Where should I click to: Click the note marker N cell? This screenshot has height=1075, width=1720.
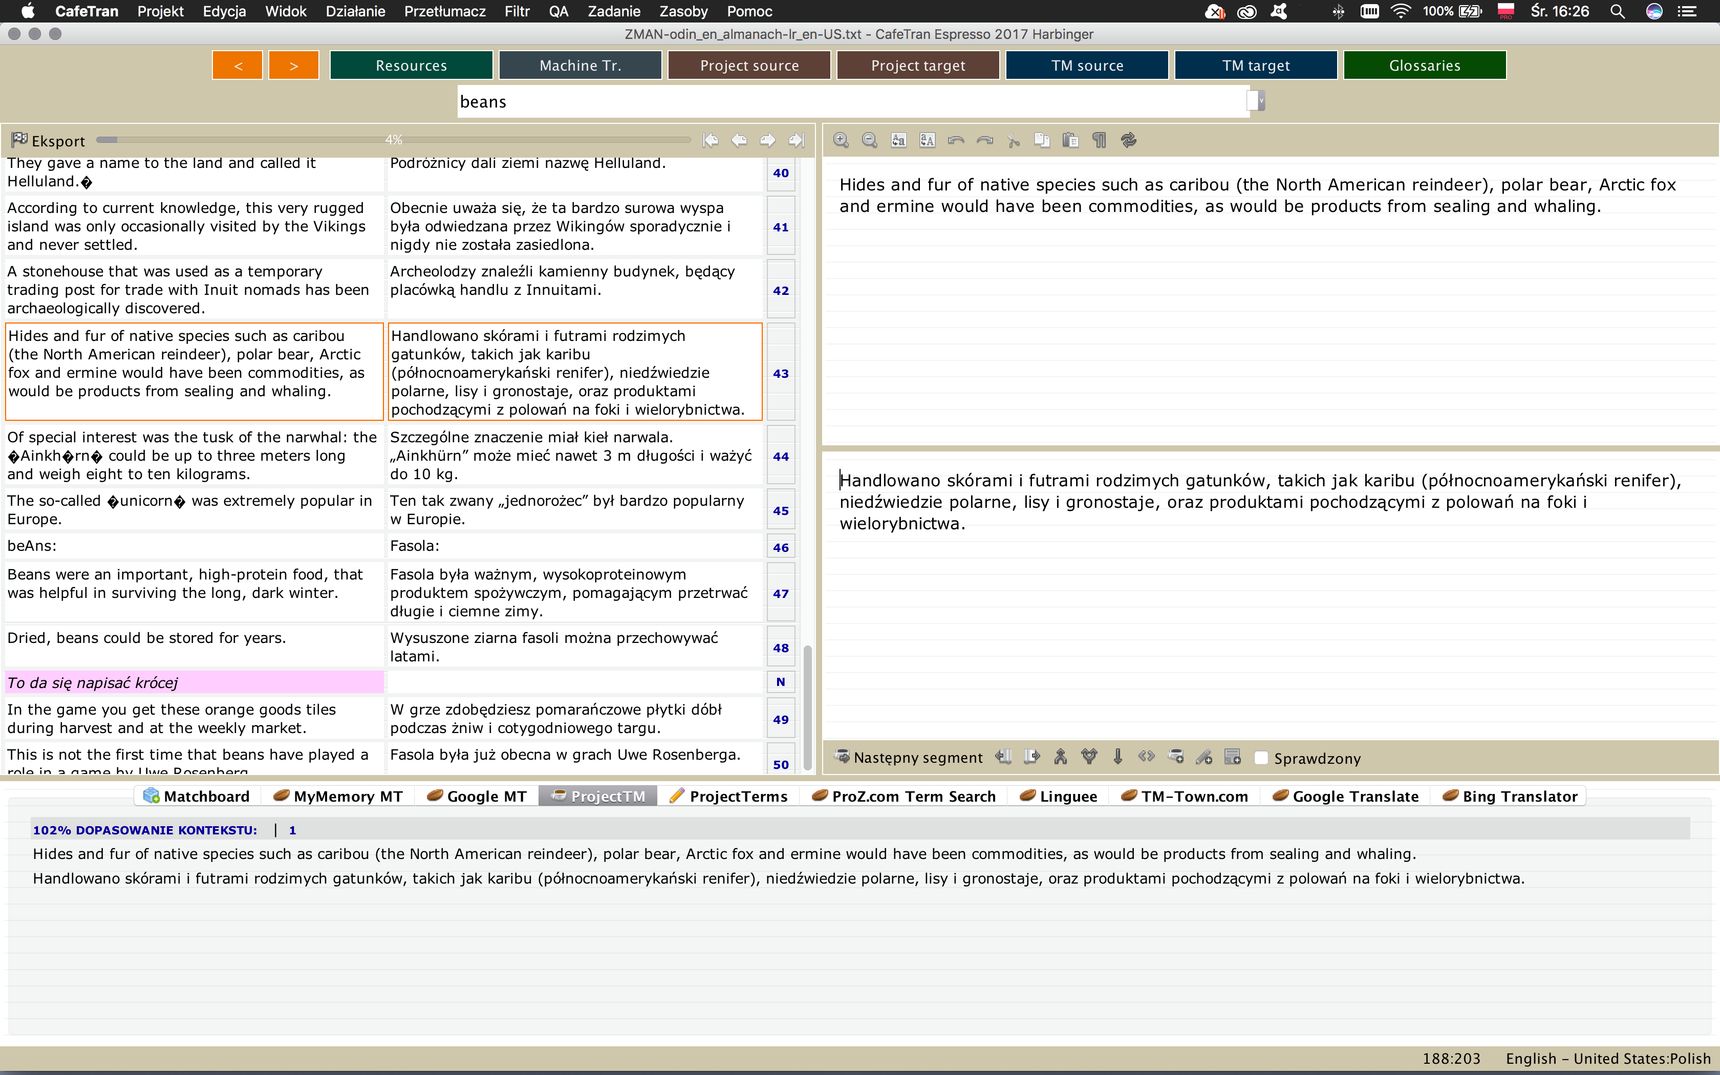click(x=781, y=682)
